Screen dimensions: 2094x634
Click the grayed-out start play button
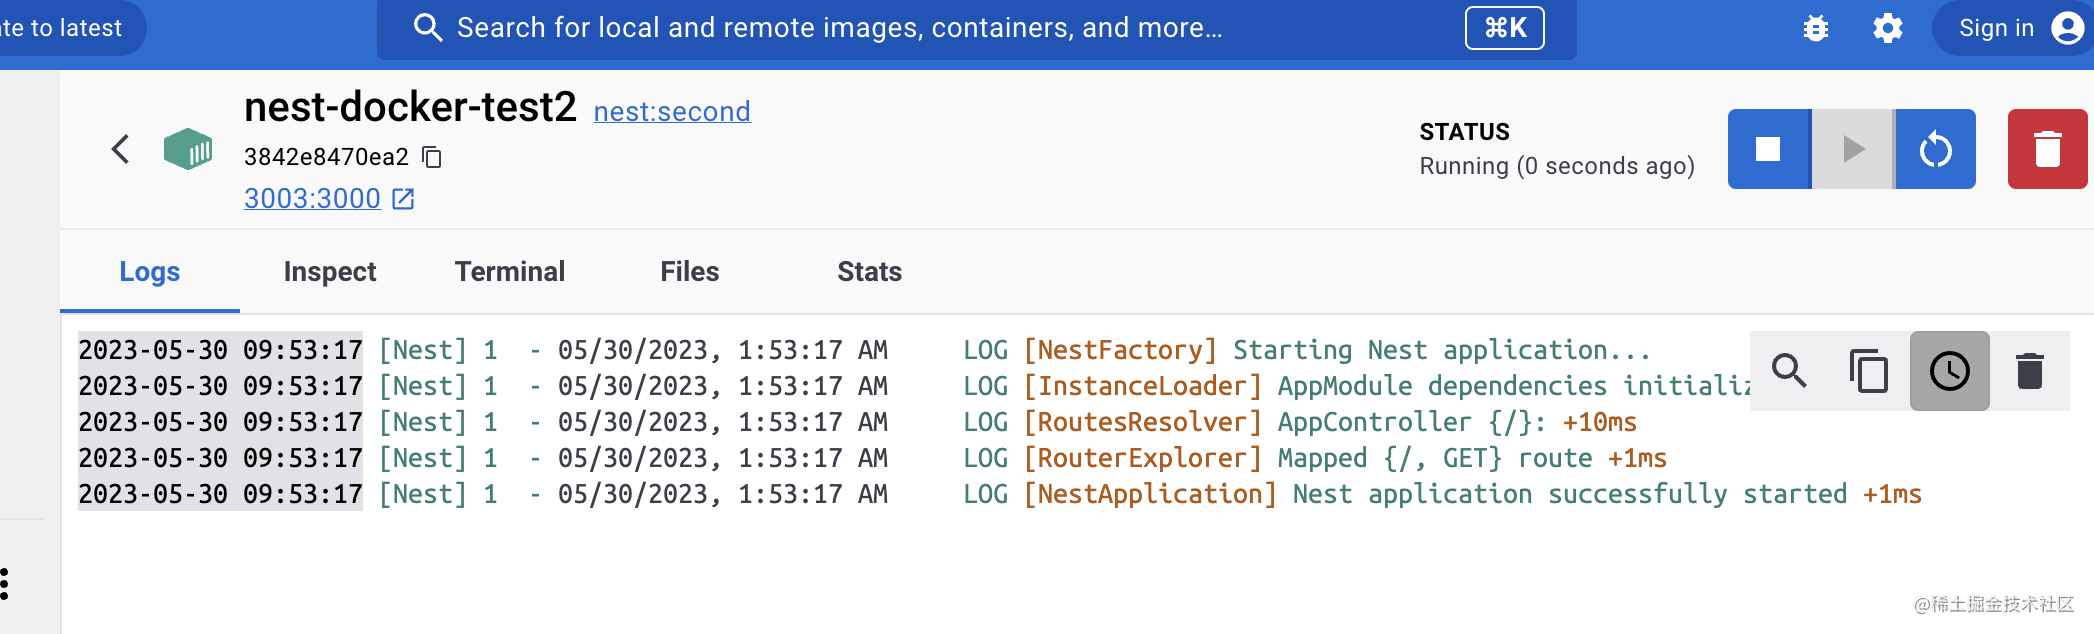(1853, 149)
